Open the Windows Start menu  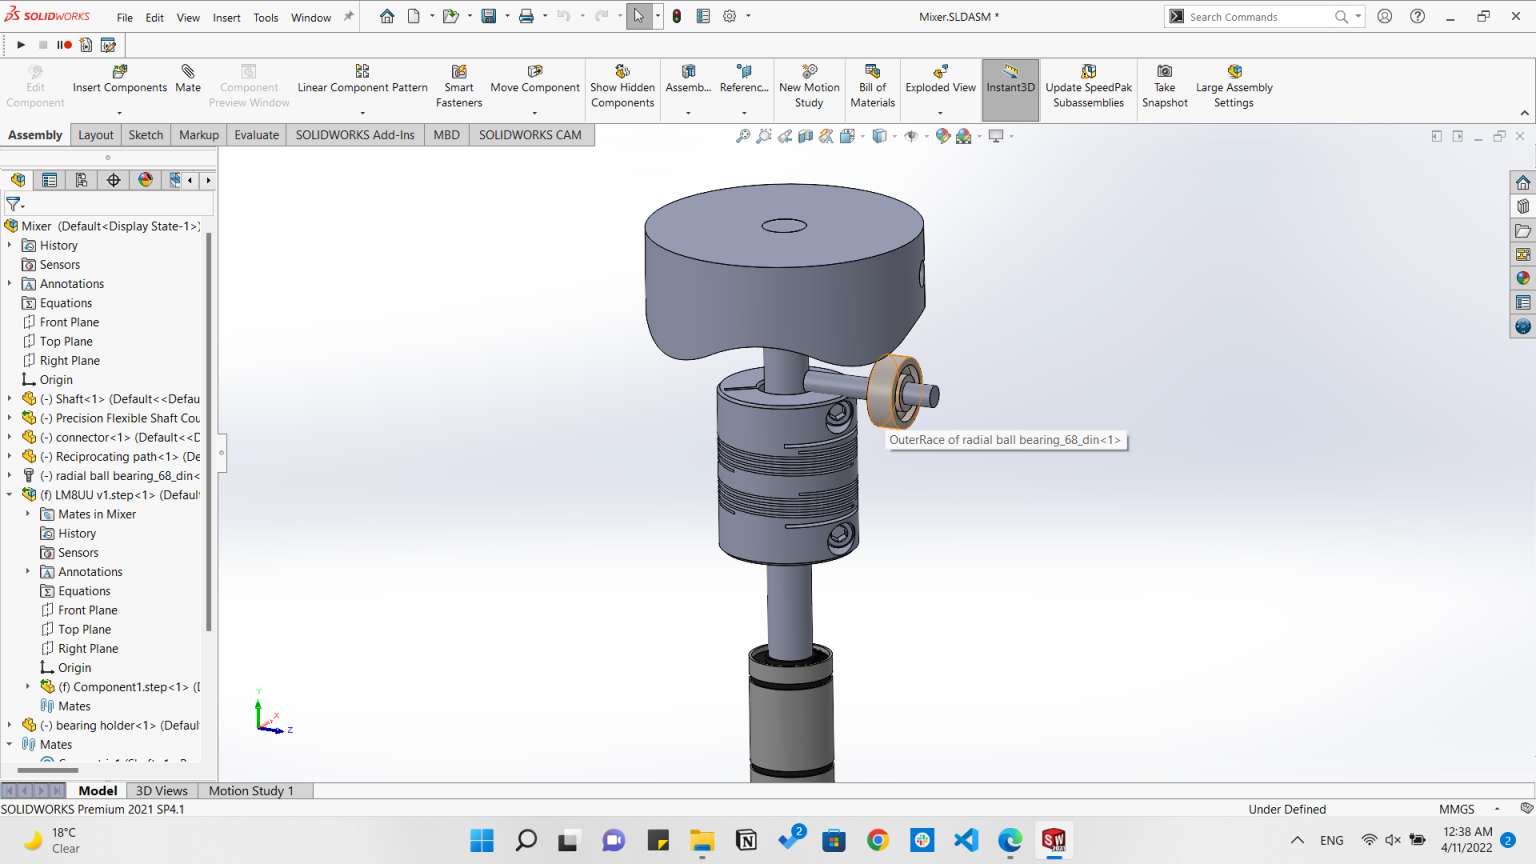(x=482, y=840)
